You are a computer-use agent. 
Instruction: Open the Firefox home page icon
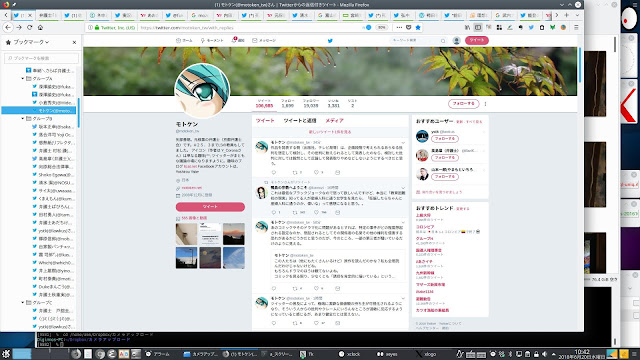point(40,27)
